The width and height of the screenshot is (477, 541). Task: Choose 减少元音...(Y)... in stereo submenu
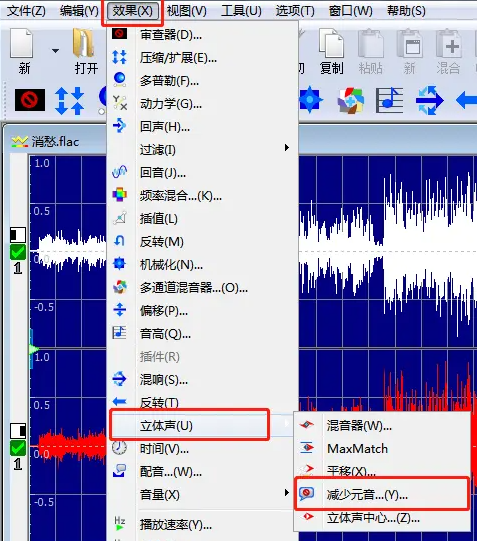point(382,494)
